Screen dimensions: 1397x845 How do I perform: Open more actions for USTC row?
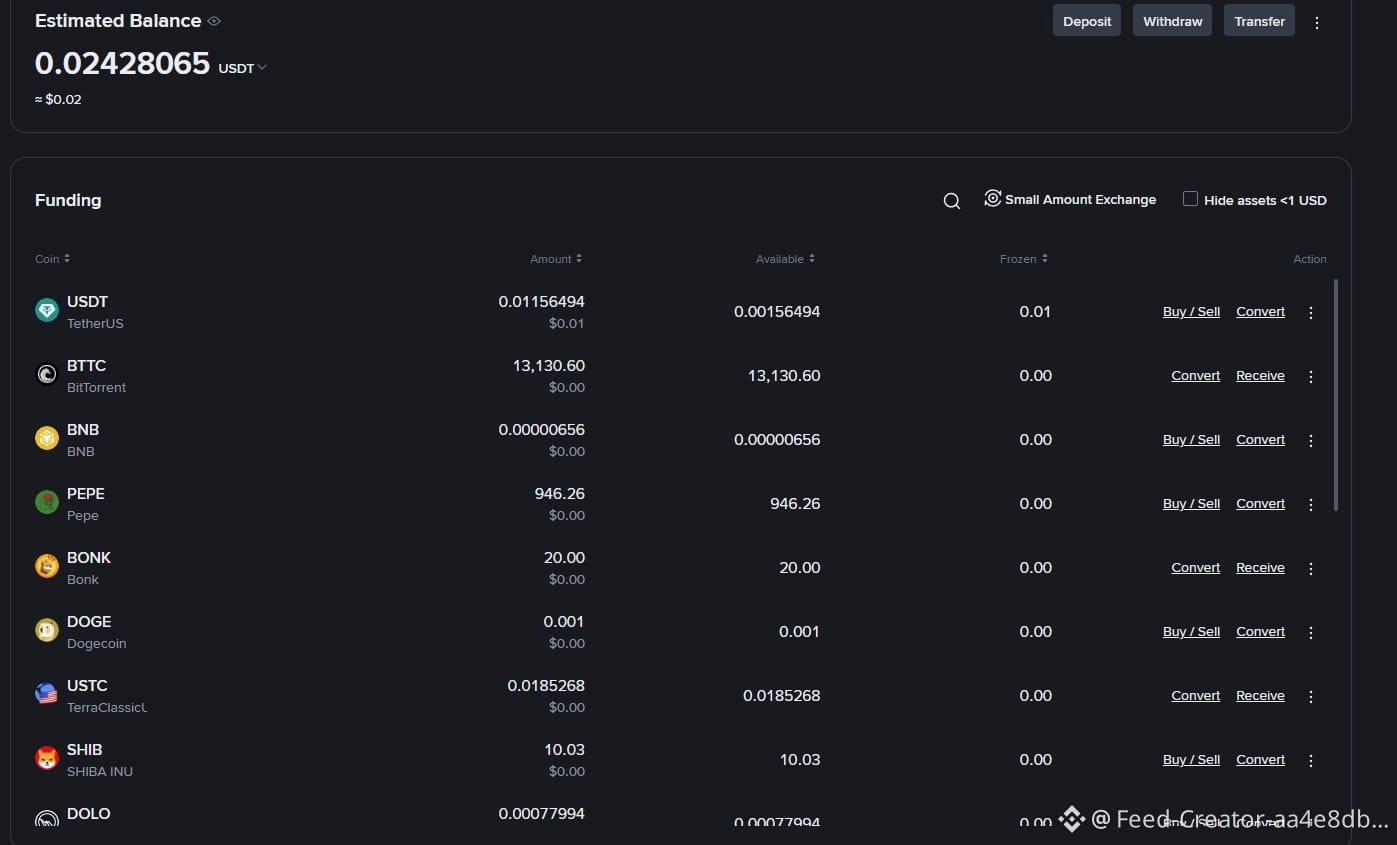tap(1311, 697)
